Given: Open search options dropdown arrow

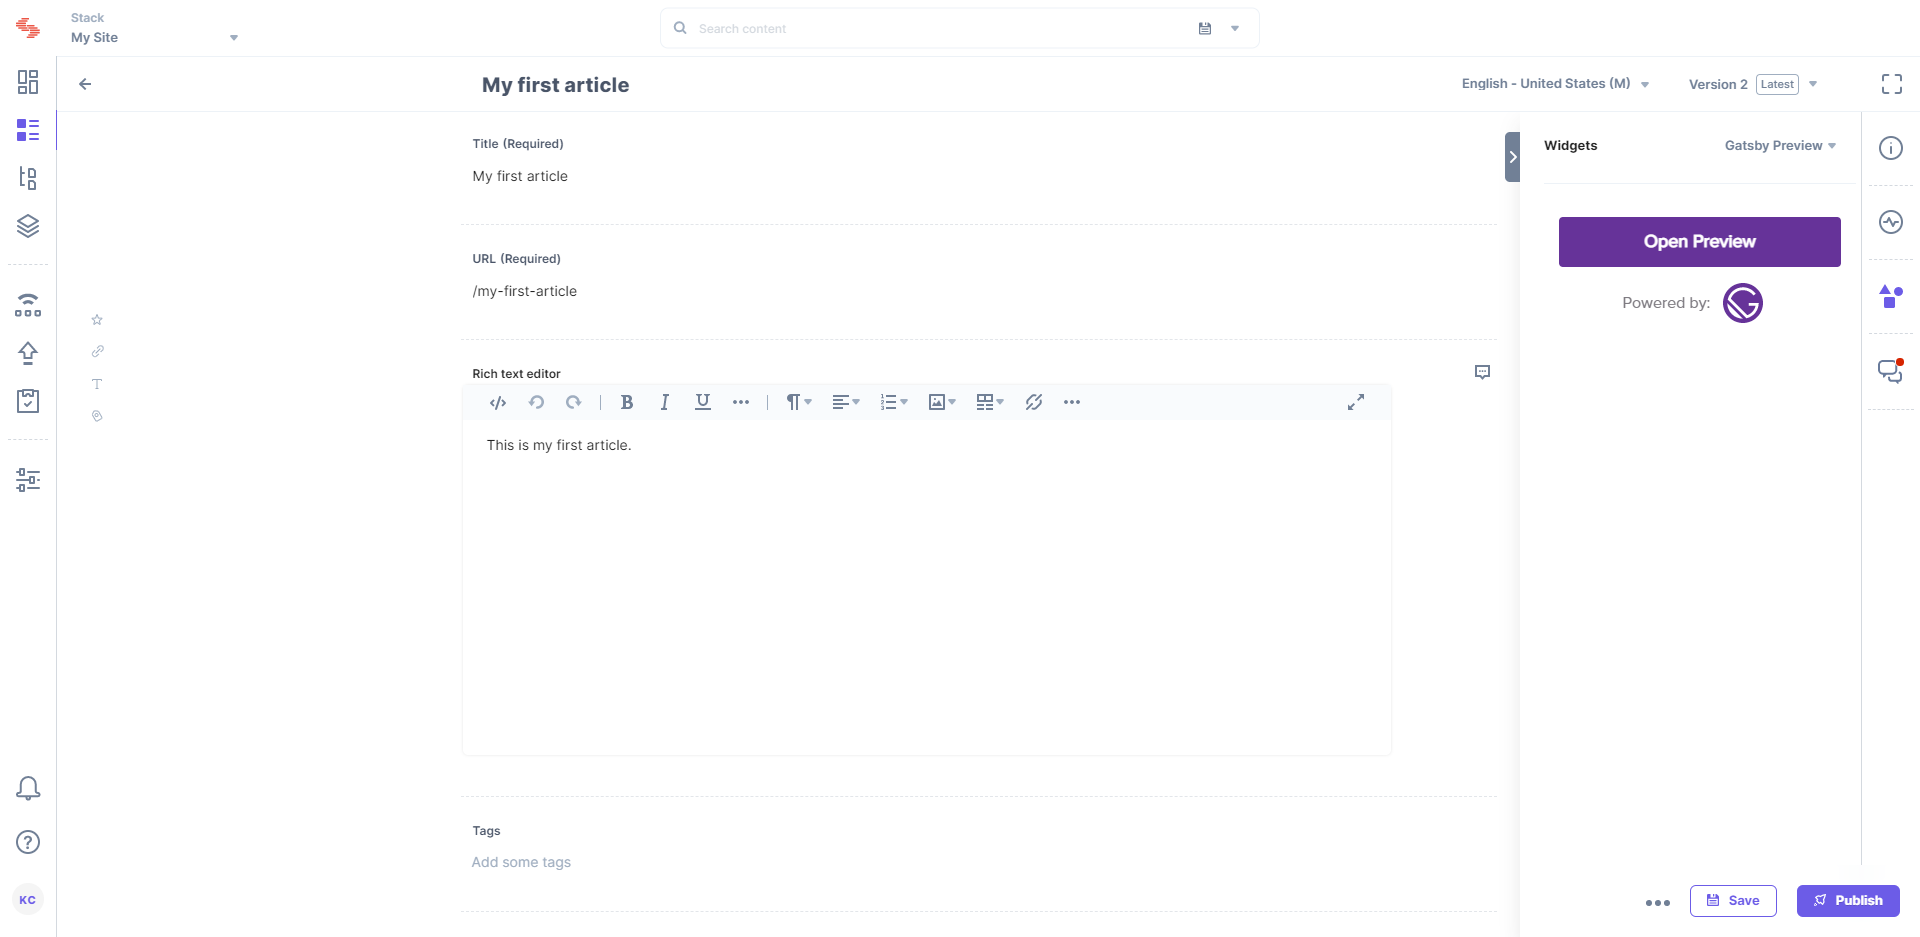Looking at the screenshot, I should point(1235,28).
